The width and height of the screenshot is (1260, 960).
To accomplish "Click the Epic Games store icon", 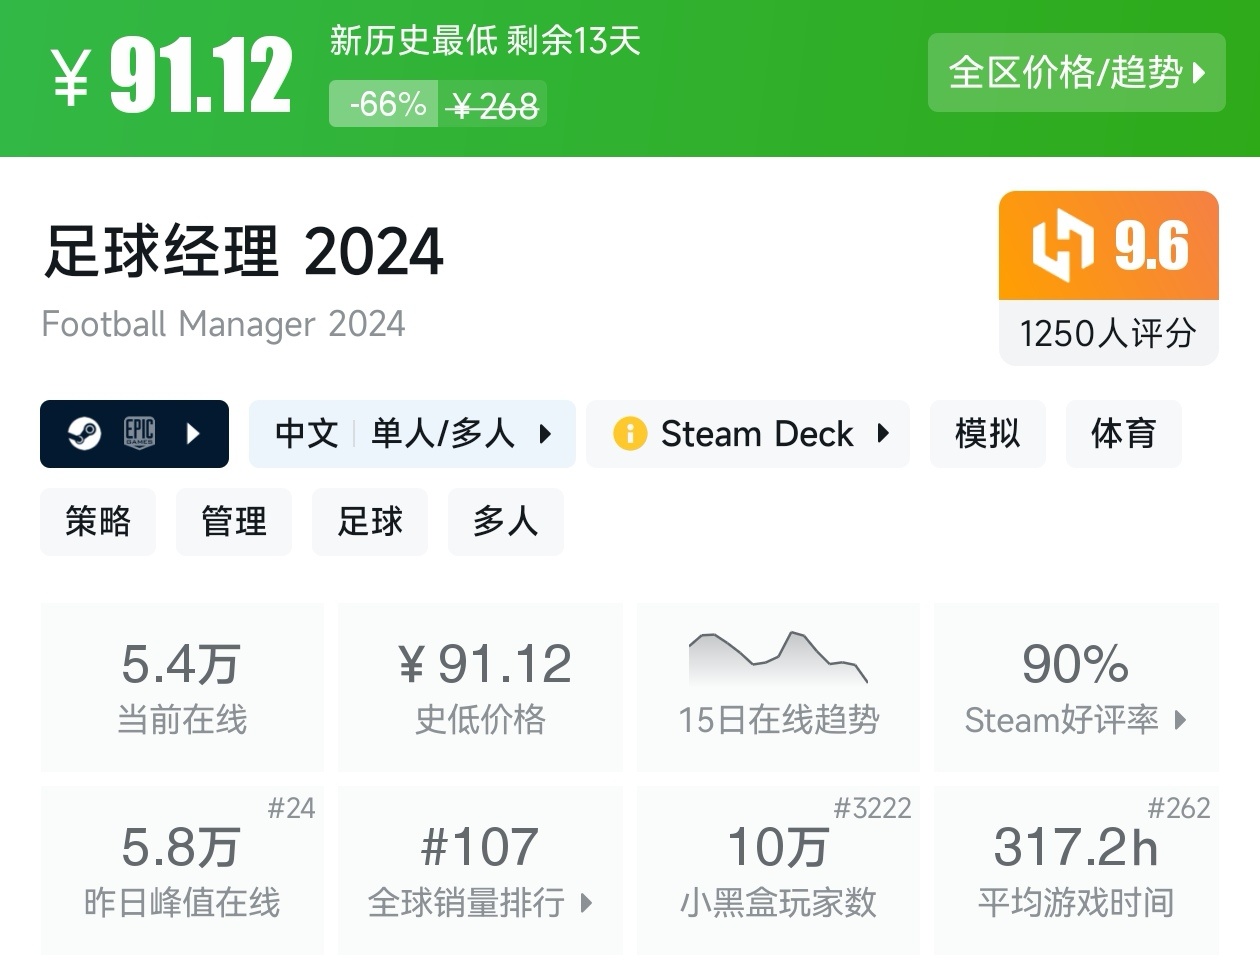I will pyautogui.click(x=139, y=433).
